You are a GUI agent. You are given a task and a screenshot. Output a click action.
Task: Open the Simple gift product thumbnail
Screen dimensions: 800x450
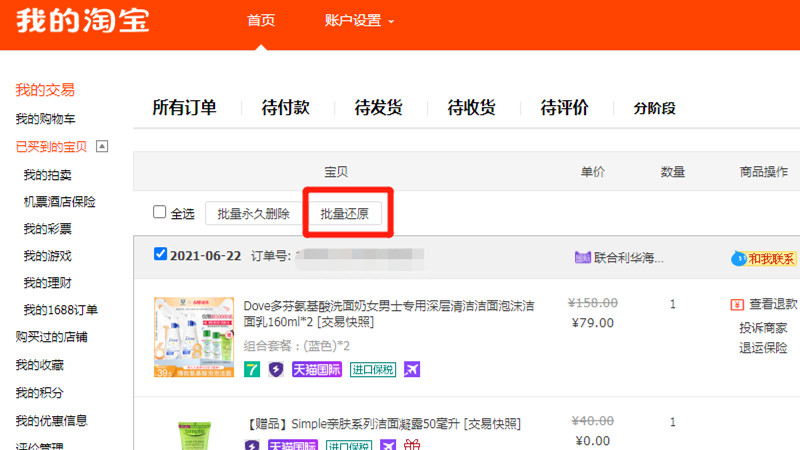point(194,435)
